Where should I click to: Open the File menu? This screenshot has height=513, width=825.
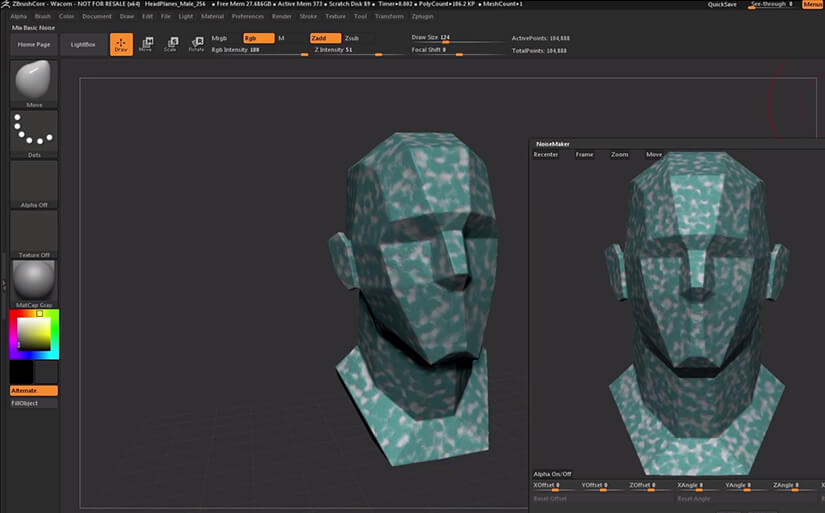(166, 16)
